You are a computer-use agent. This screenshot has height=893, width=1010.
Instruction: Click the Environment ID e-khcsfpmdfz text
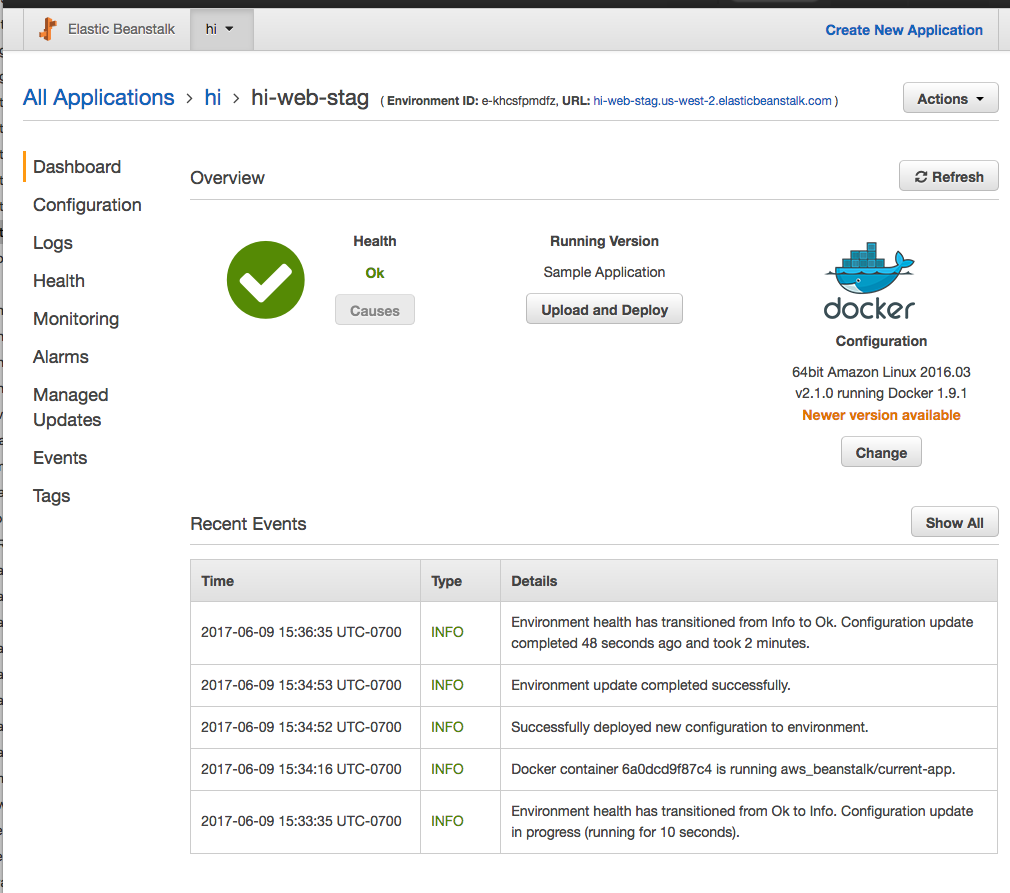520,101
